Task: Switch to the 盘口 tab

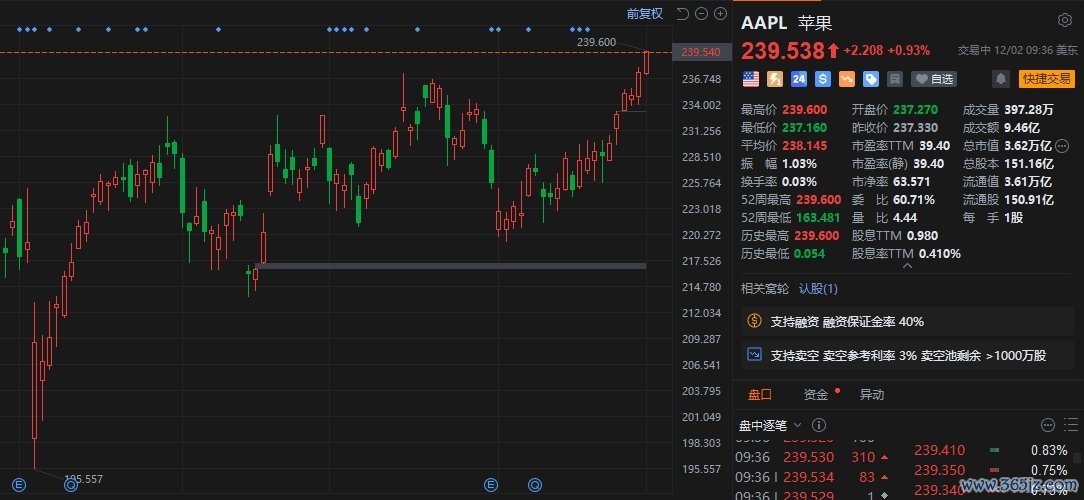Action: (759, 395)
